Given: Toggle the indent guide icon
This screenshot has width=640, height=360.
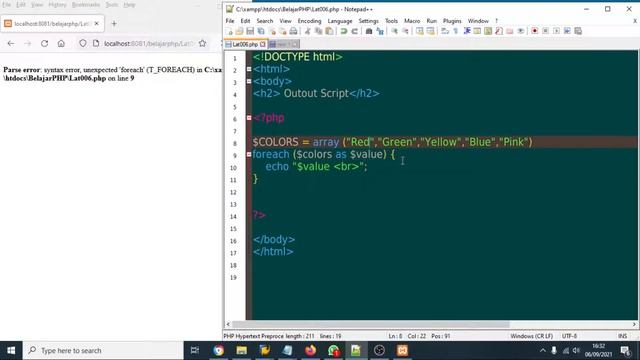Looking at the screenshot, I should pyautogui.click(x=467, y=31).
